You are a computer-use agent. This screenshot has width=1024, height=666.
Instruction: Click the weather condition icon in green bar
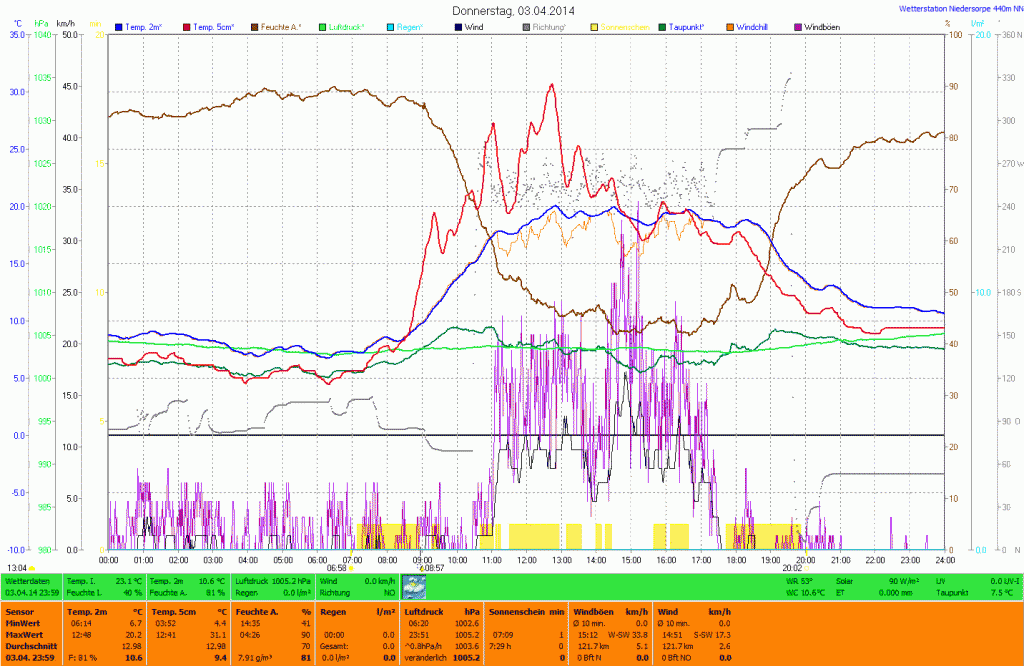point(414,587)
